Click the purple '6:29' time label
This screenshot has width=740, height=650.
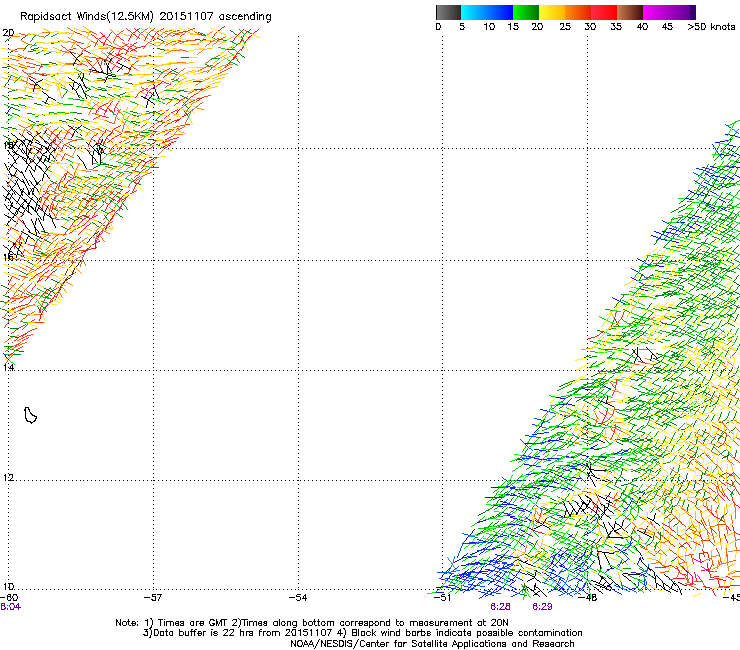pyautogui.click(x=542, y=607)
